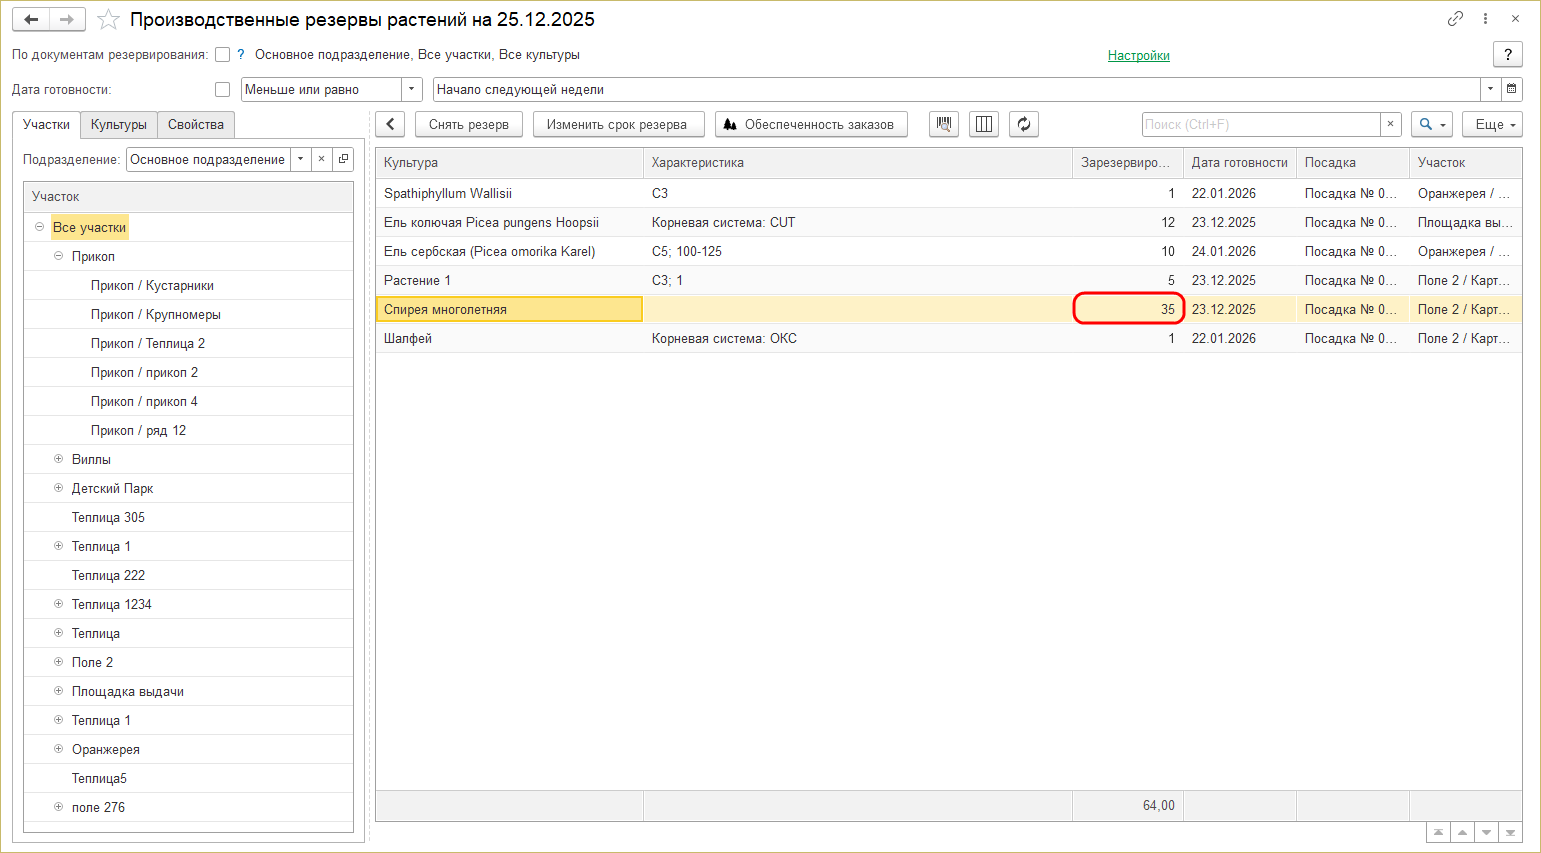Sort by the Культура column header
Image resolution: width=1541 pixels, height=853 pixels.
[509, 162]
